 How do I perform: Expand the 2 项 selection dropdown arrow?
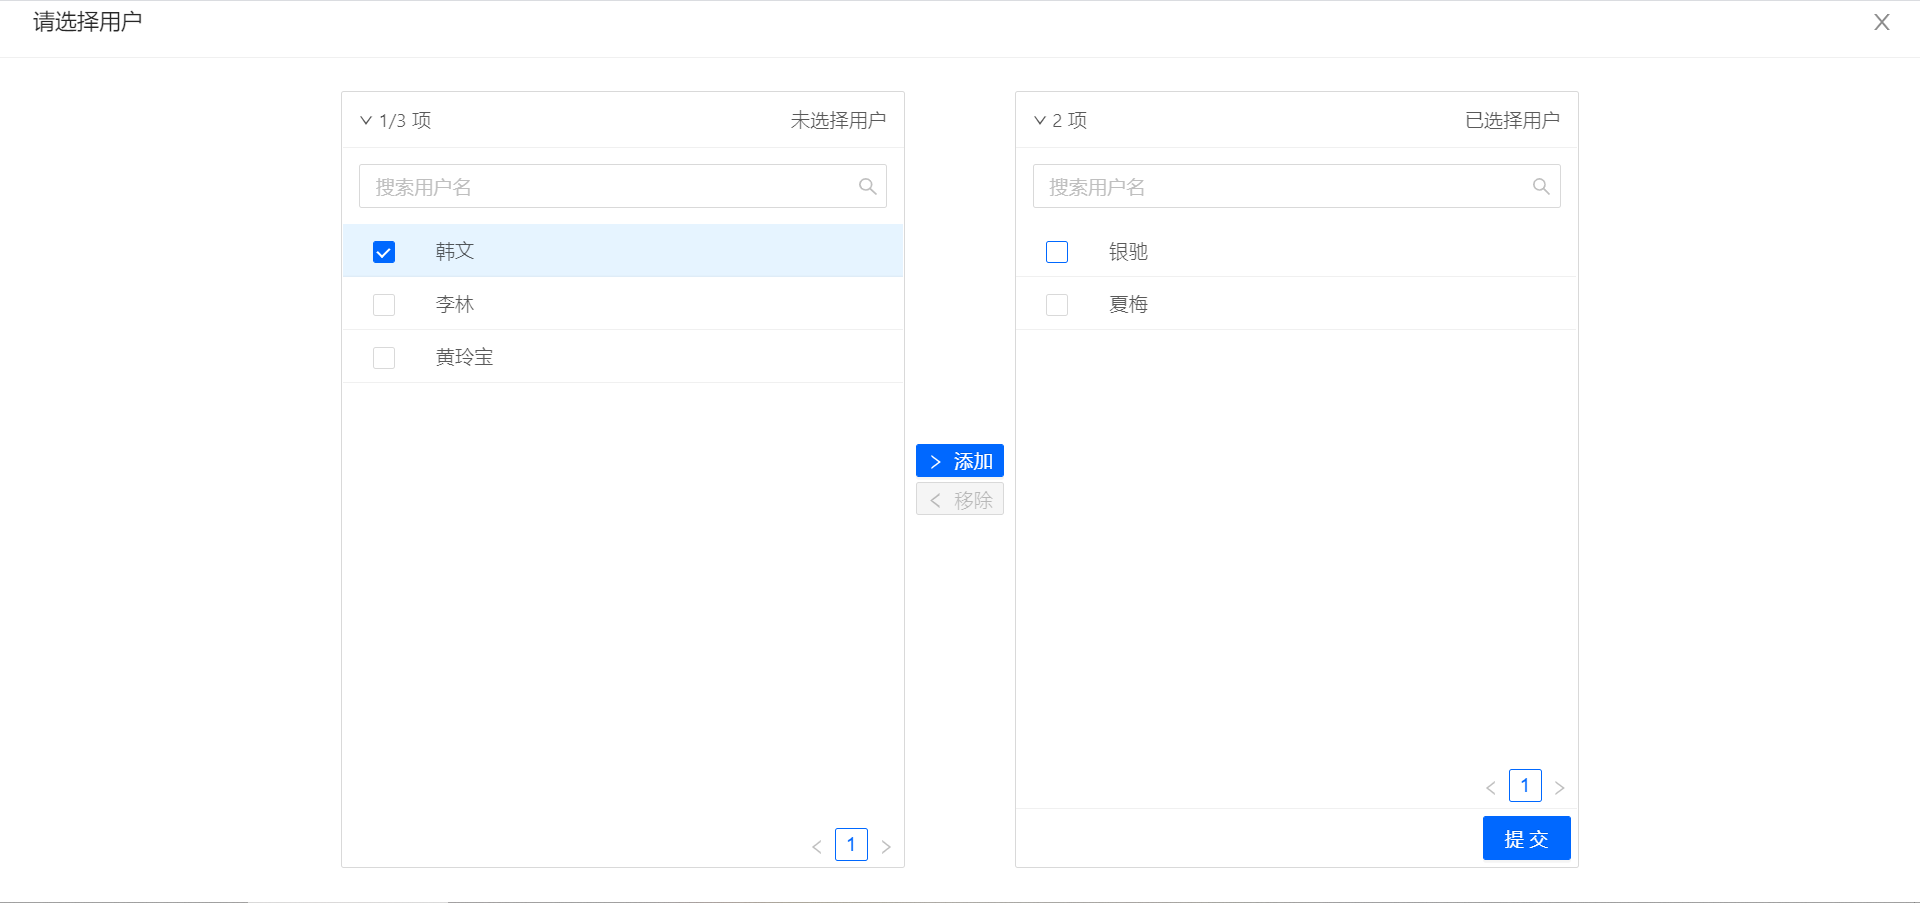pyautogui.click(x=1040, y=120)
